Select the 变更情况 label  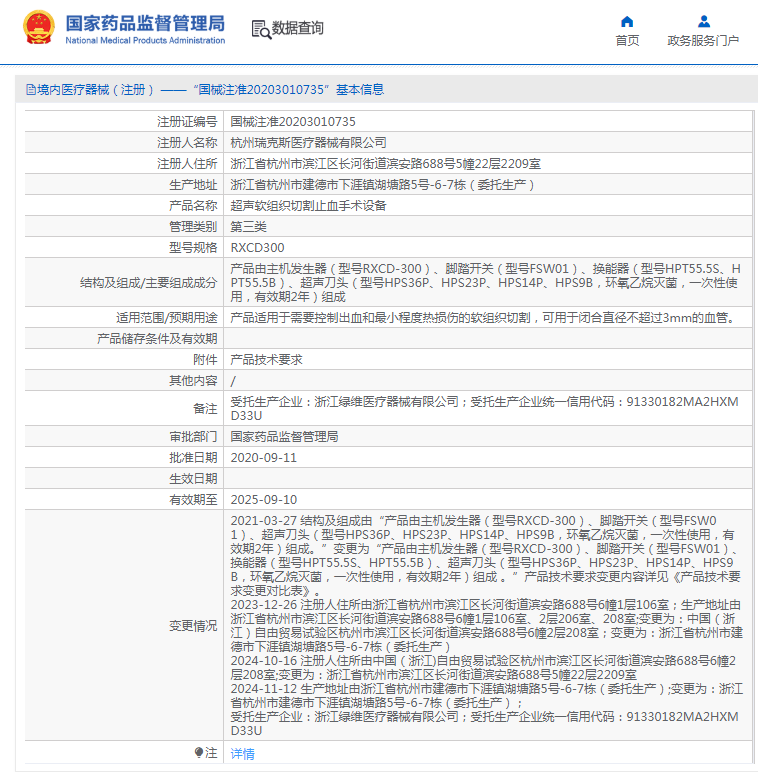pos(193,626)
